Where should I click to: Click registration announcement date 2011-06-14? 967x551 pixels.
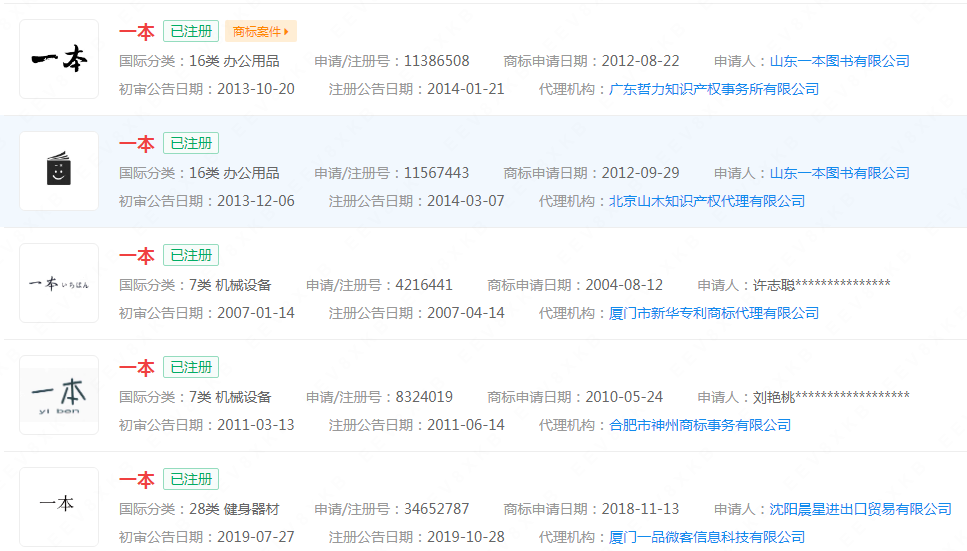coord(466,425)
